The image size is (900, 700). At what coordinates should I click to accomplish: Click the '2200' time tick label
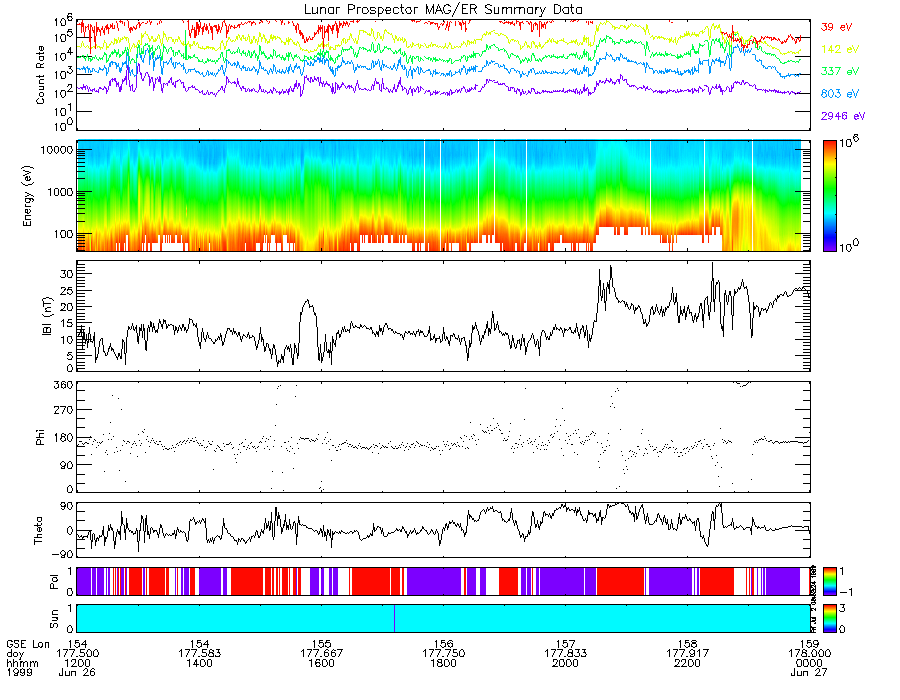click(x=687, y=663)
